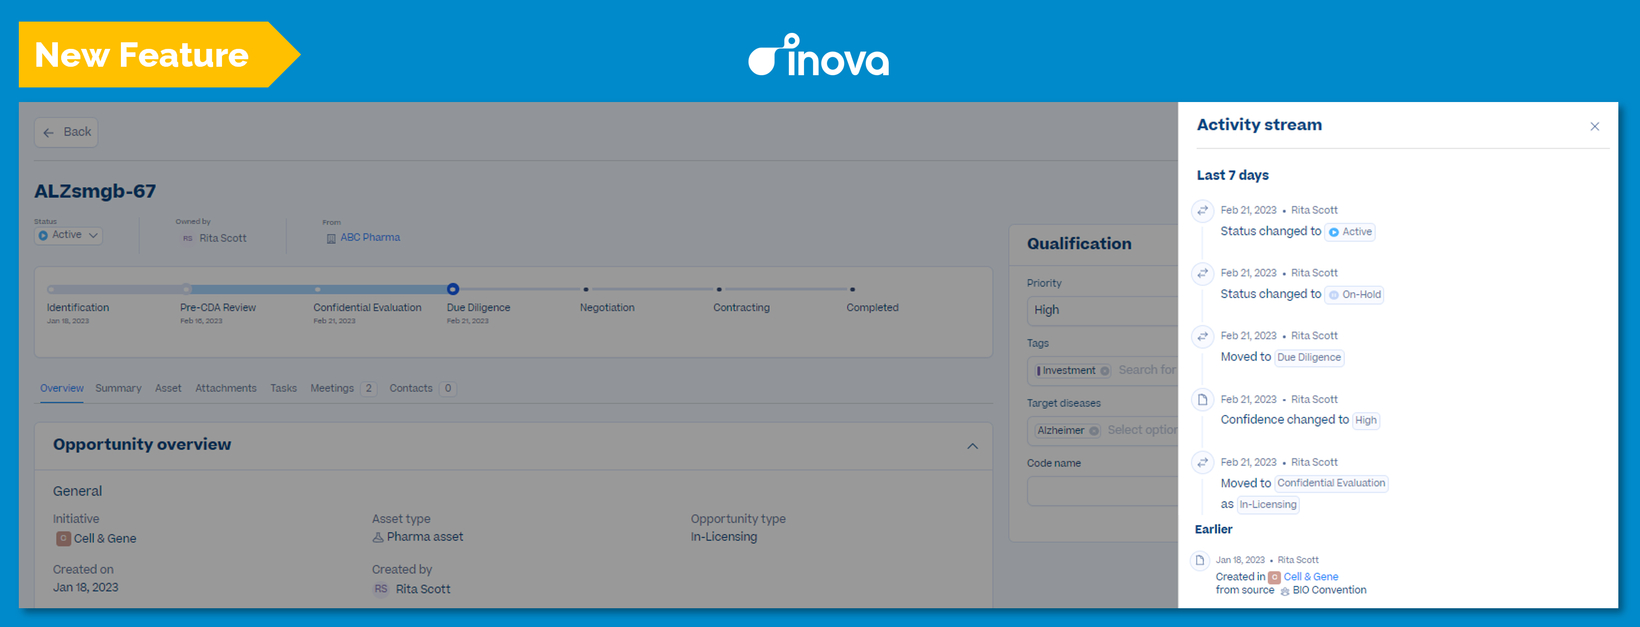
Task: Click the Activity stream heading
Action: [x=1259, y=125]
